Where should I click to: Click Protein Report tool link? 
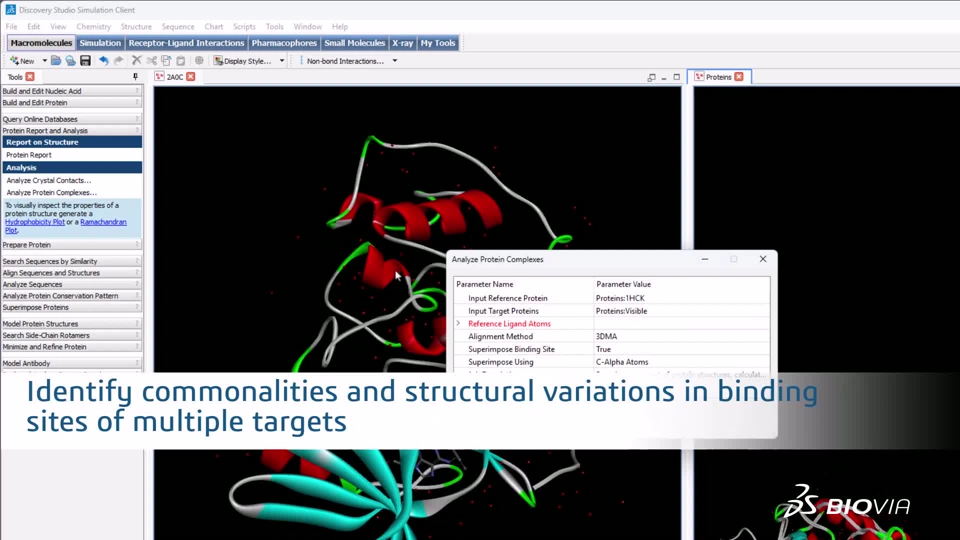pos(29,155)
